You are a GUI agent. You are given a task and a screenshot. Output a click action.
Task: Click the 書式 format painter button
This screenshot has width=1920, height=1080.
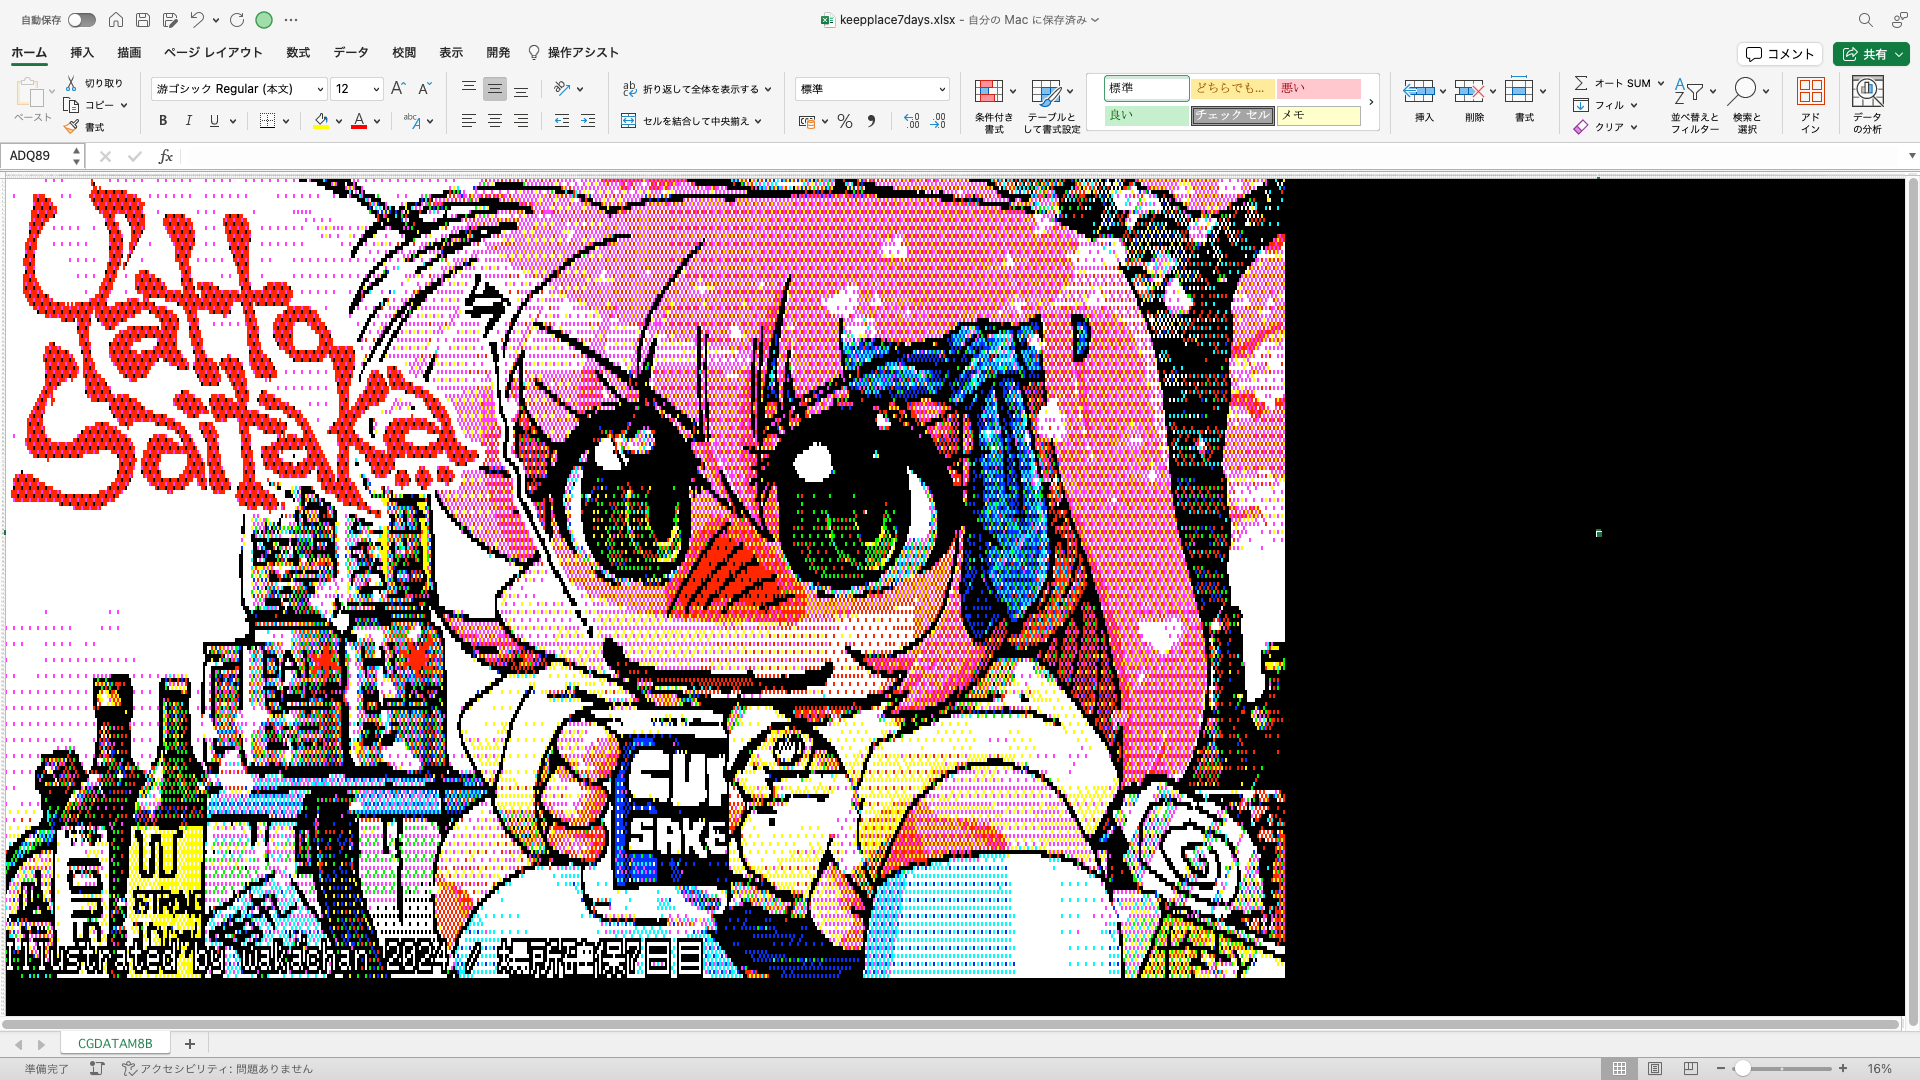[84, 127]
